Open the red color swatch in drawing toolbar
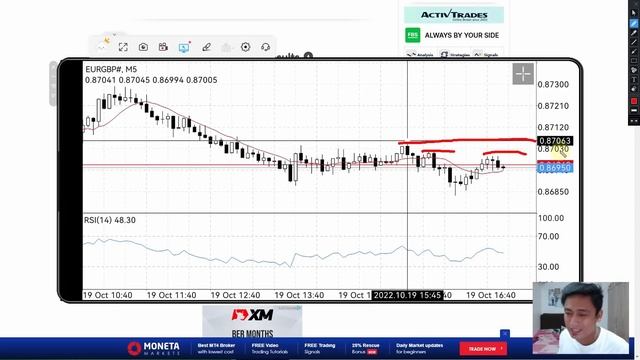This screenshot has width=640, height=360. (634, 101)
